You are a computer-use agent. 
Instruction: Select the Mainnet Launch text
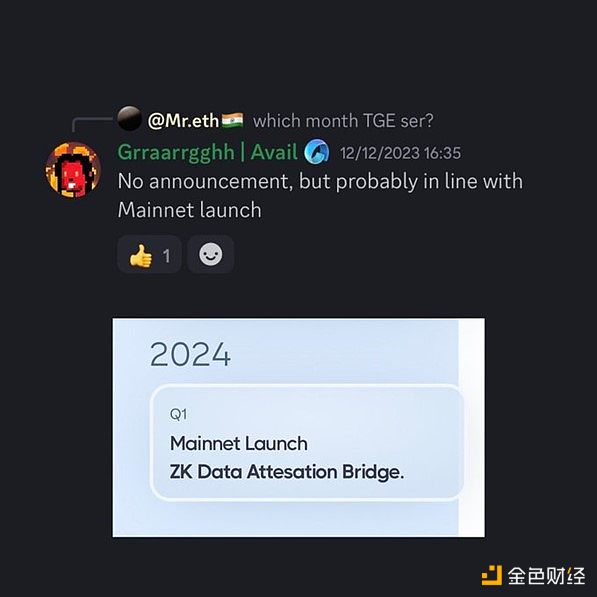click(239, 444)
